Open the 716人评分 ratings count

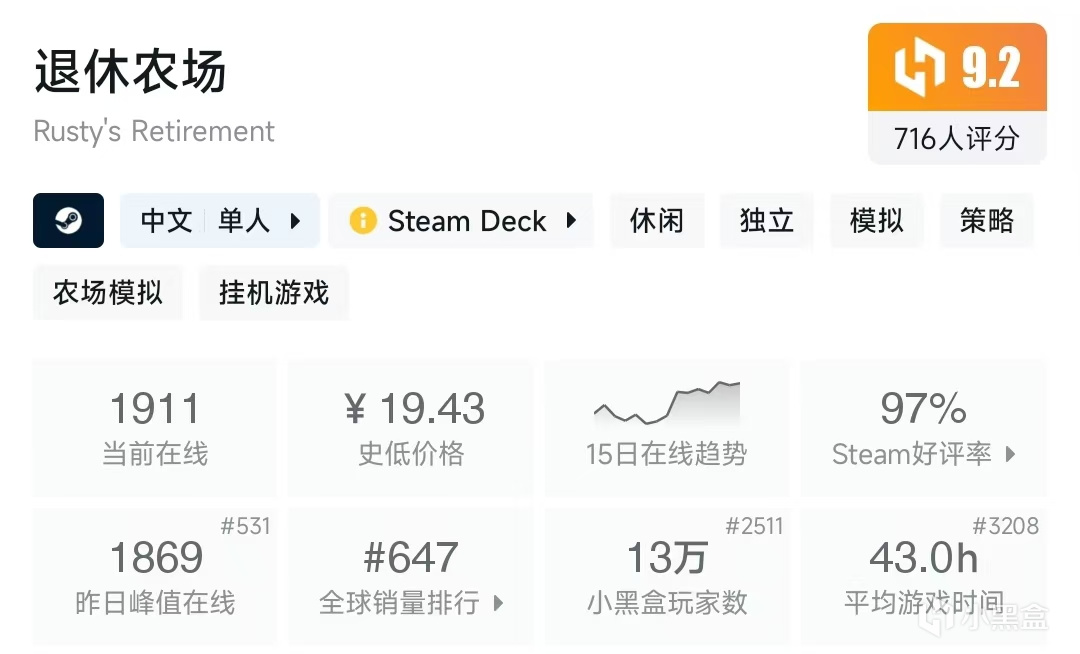coord(956,138)
